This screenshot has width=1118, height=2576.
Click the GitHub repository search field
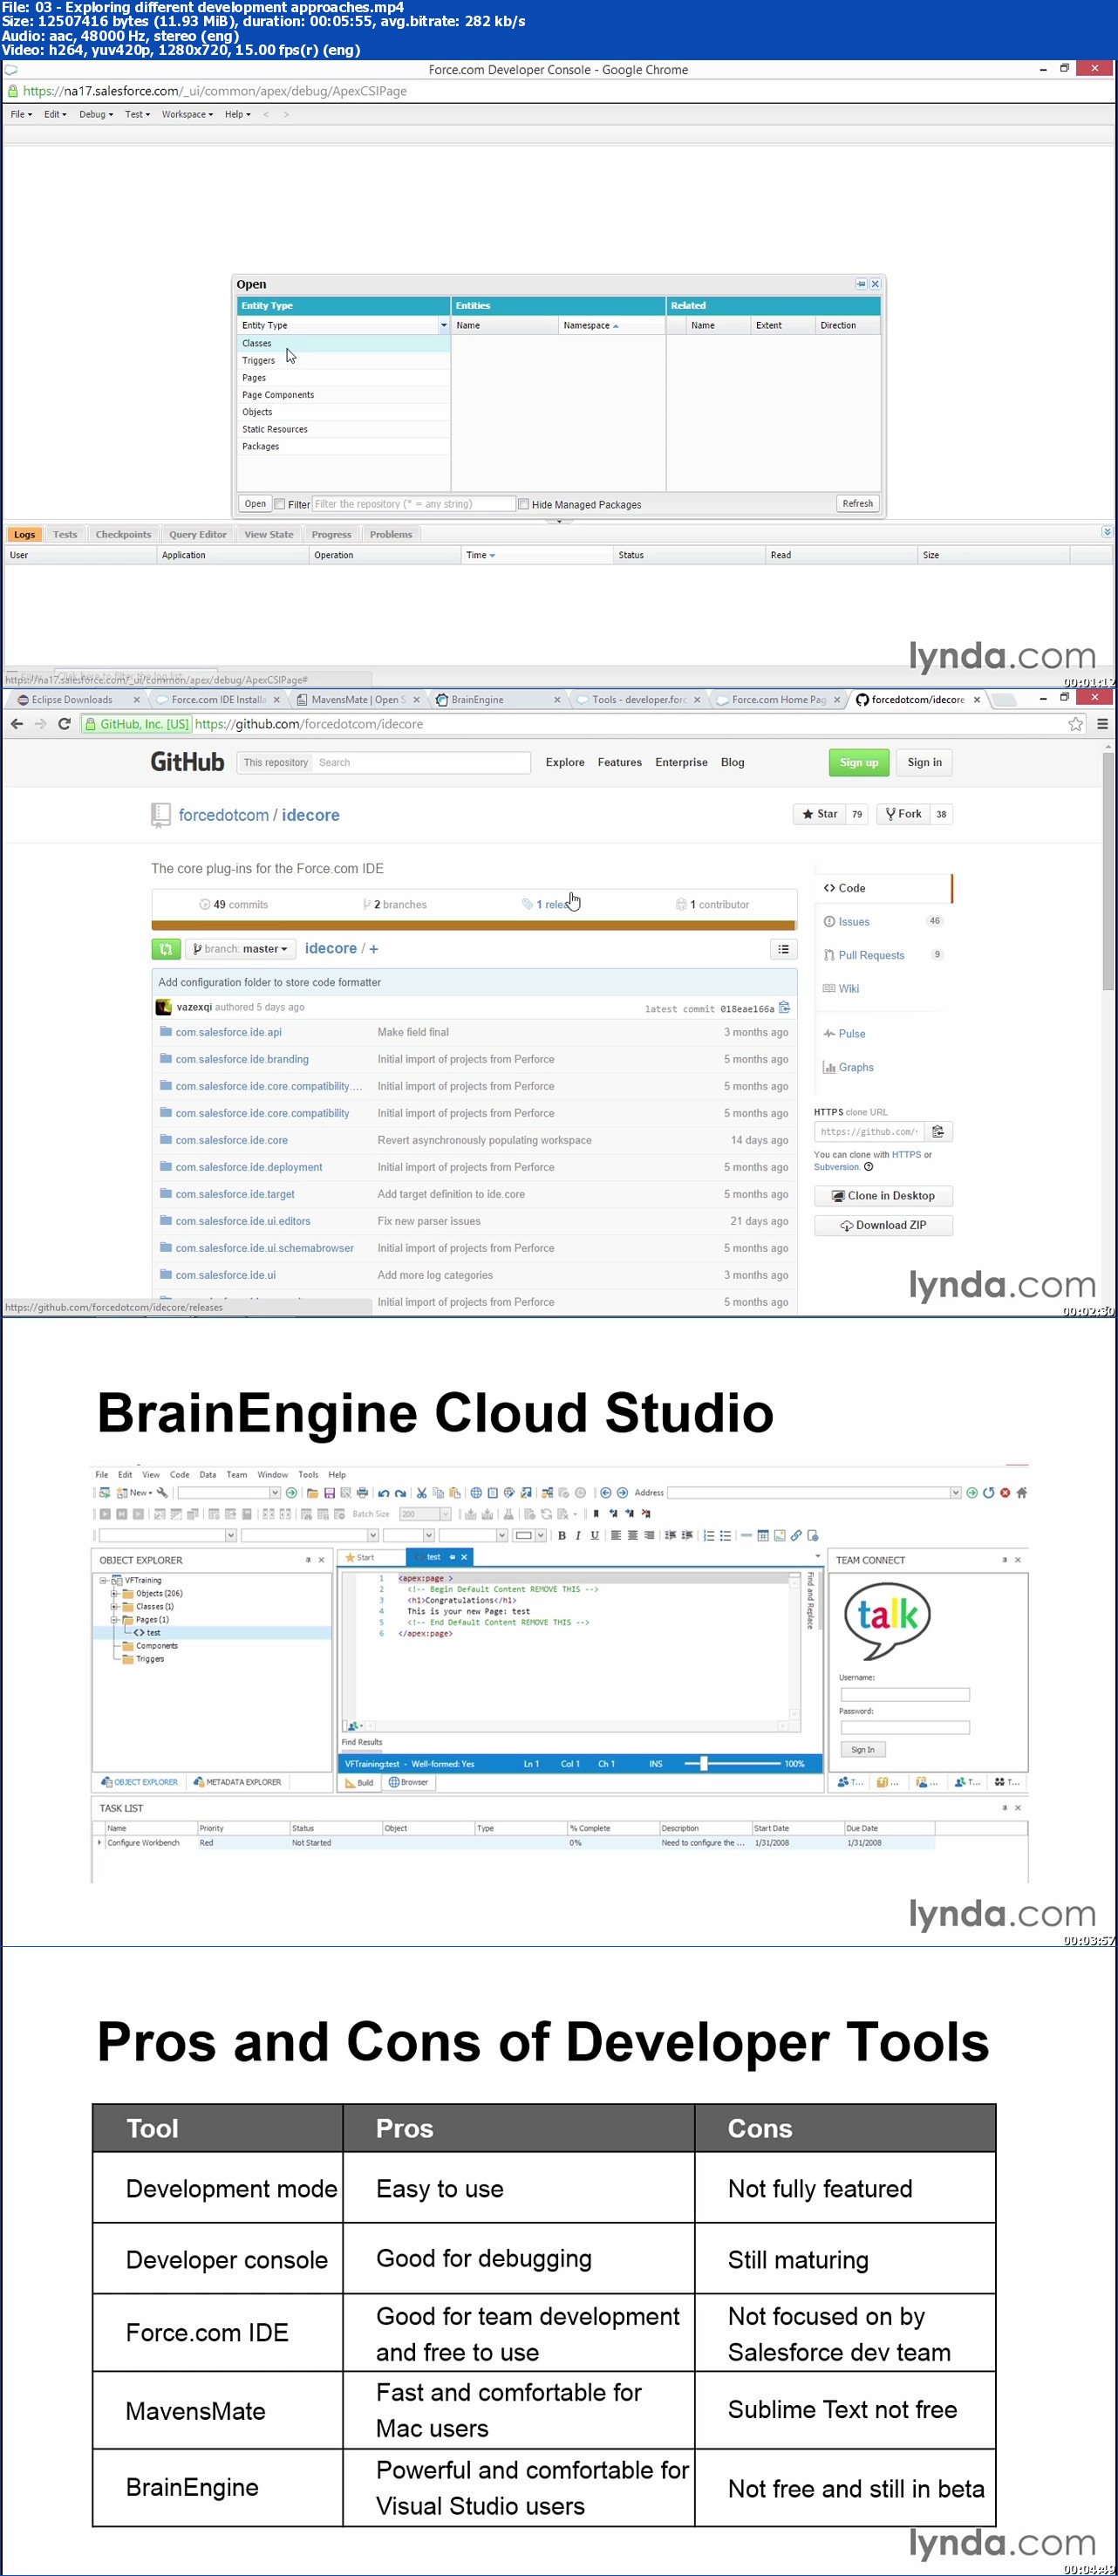tap(422, 762)
